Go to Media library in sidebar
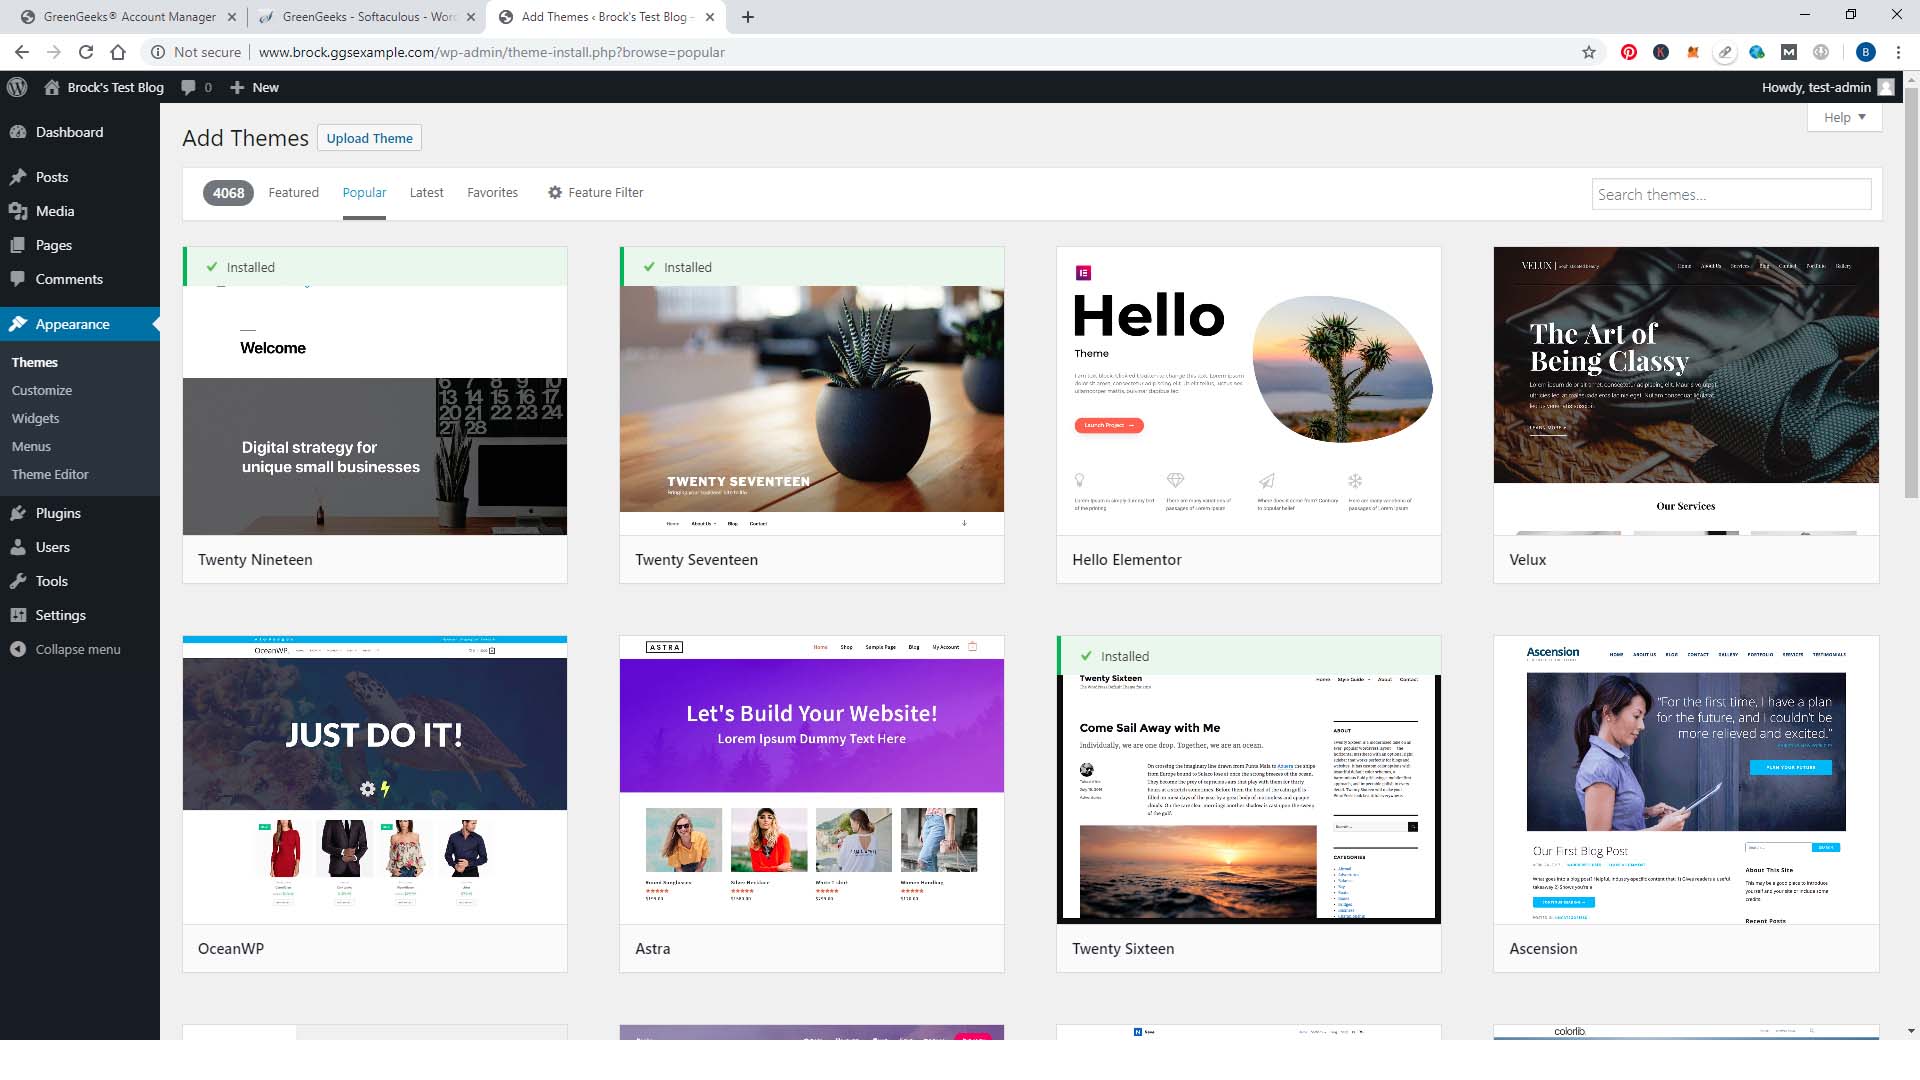Image resolution: width=1920 pixels, height=1080 pixels. coord(55,211)
